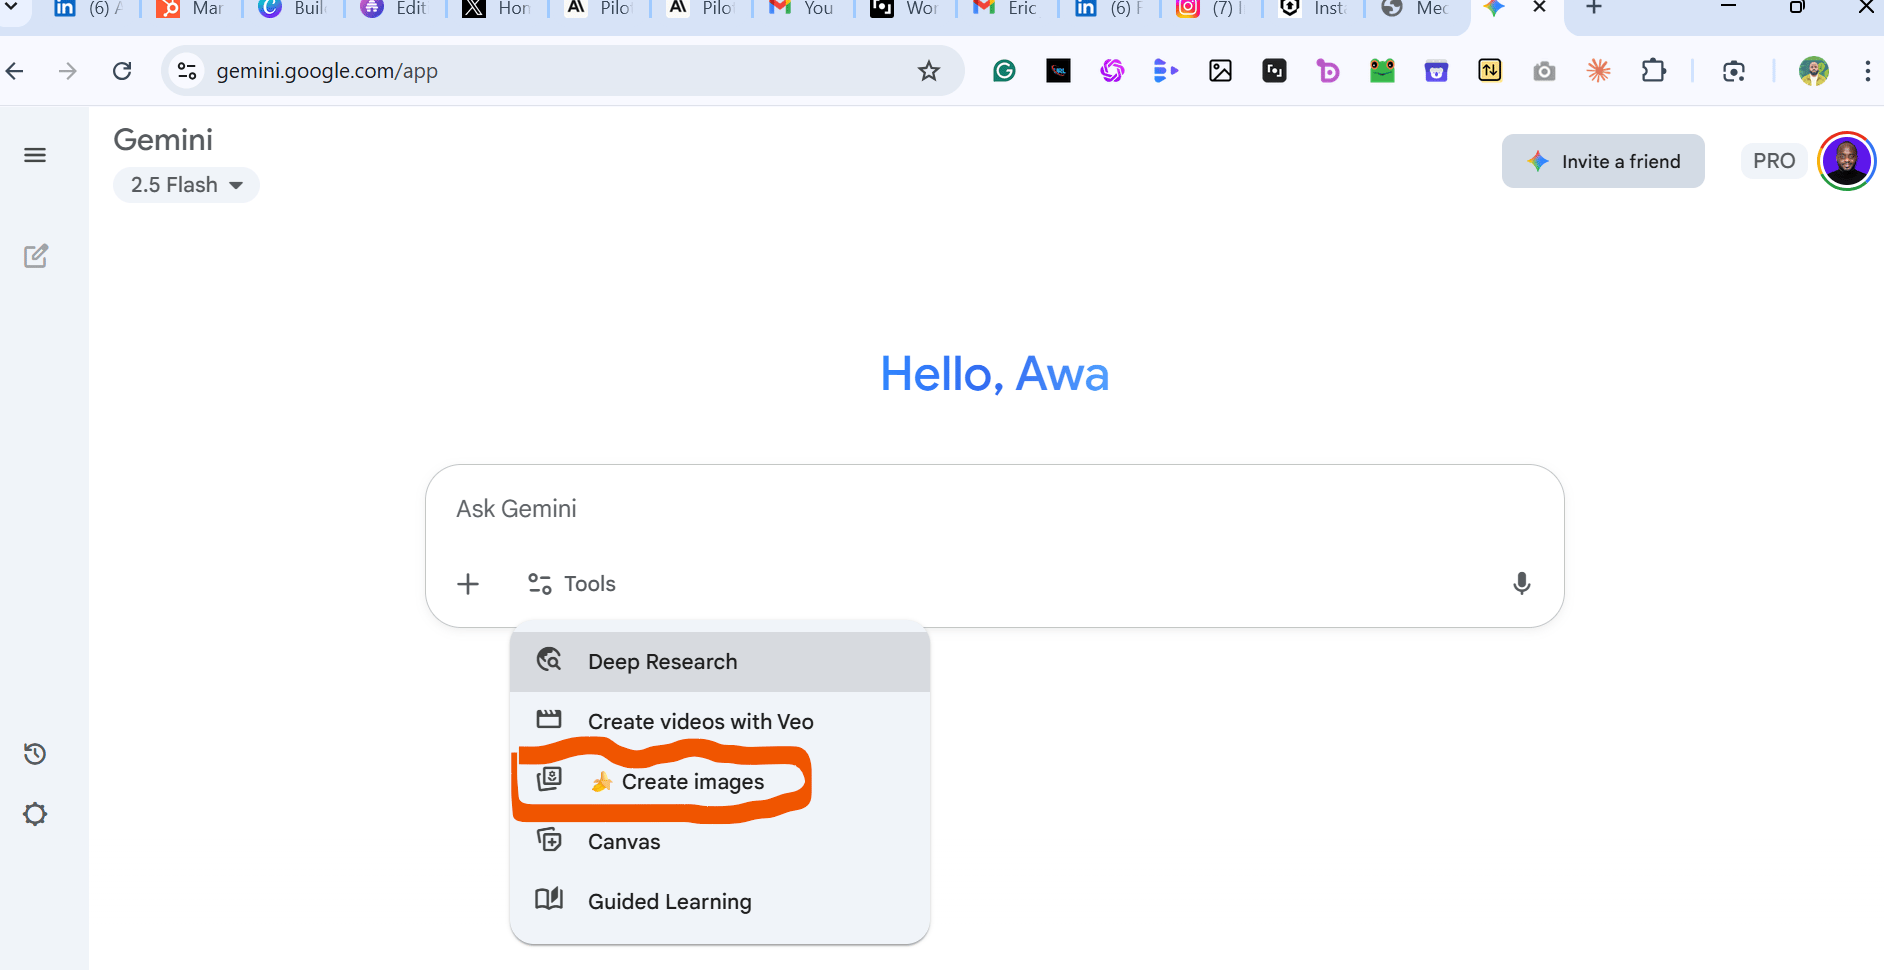The image size is (1884, 970).
Task: Click the Gemini title text
Action: (163, 140)
